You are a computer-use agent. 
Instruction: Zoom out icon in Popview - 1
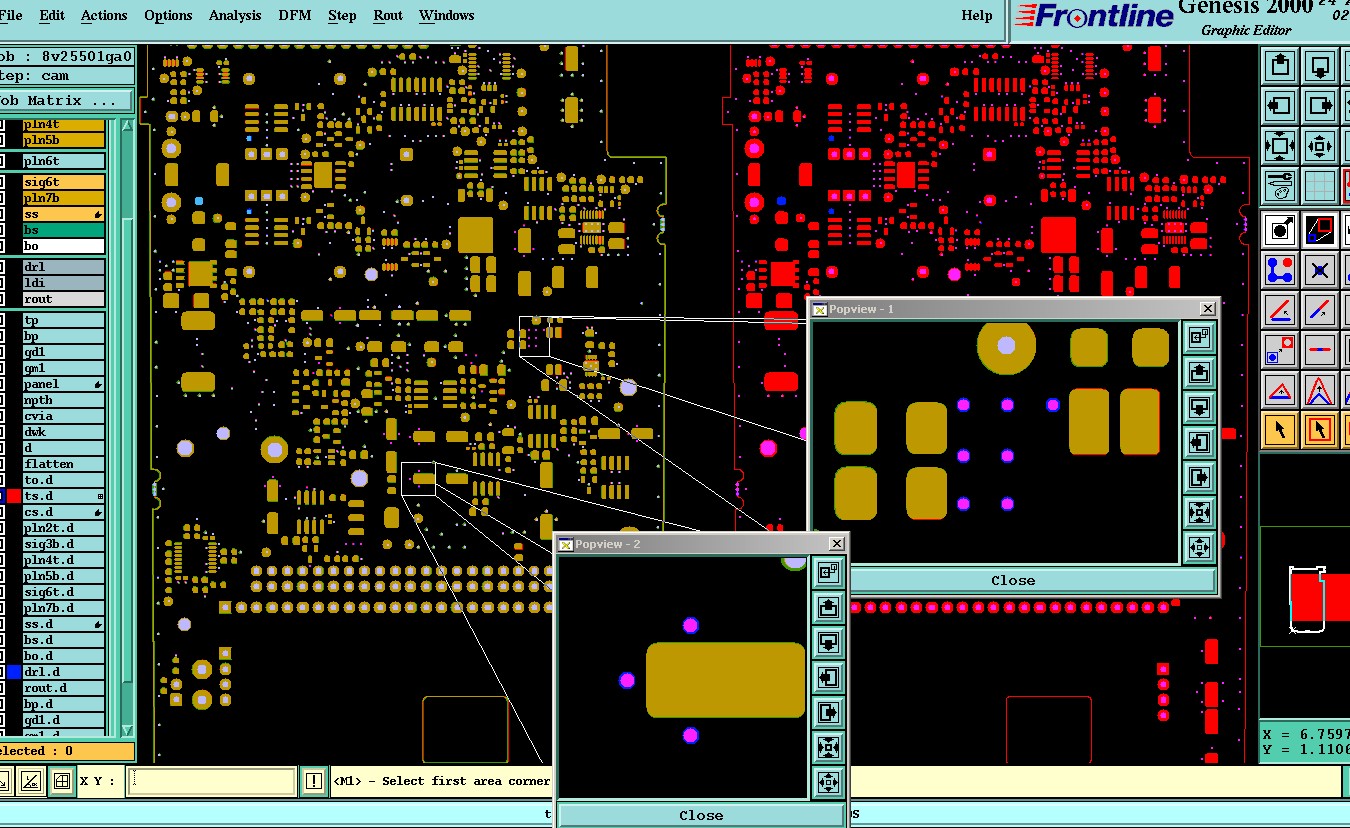(1199, 513)
